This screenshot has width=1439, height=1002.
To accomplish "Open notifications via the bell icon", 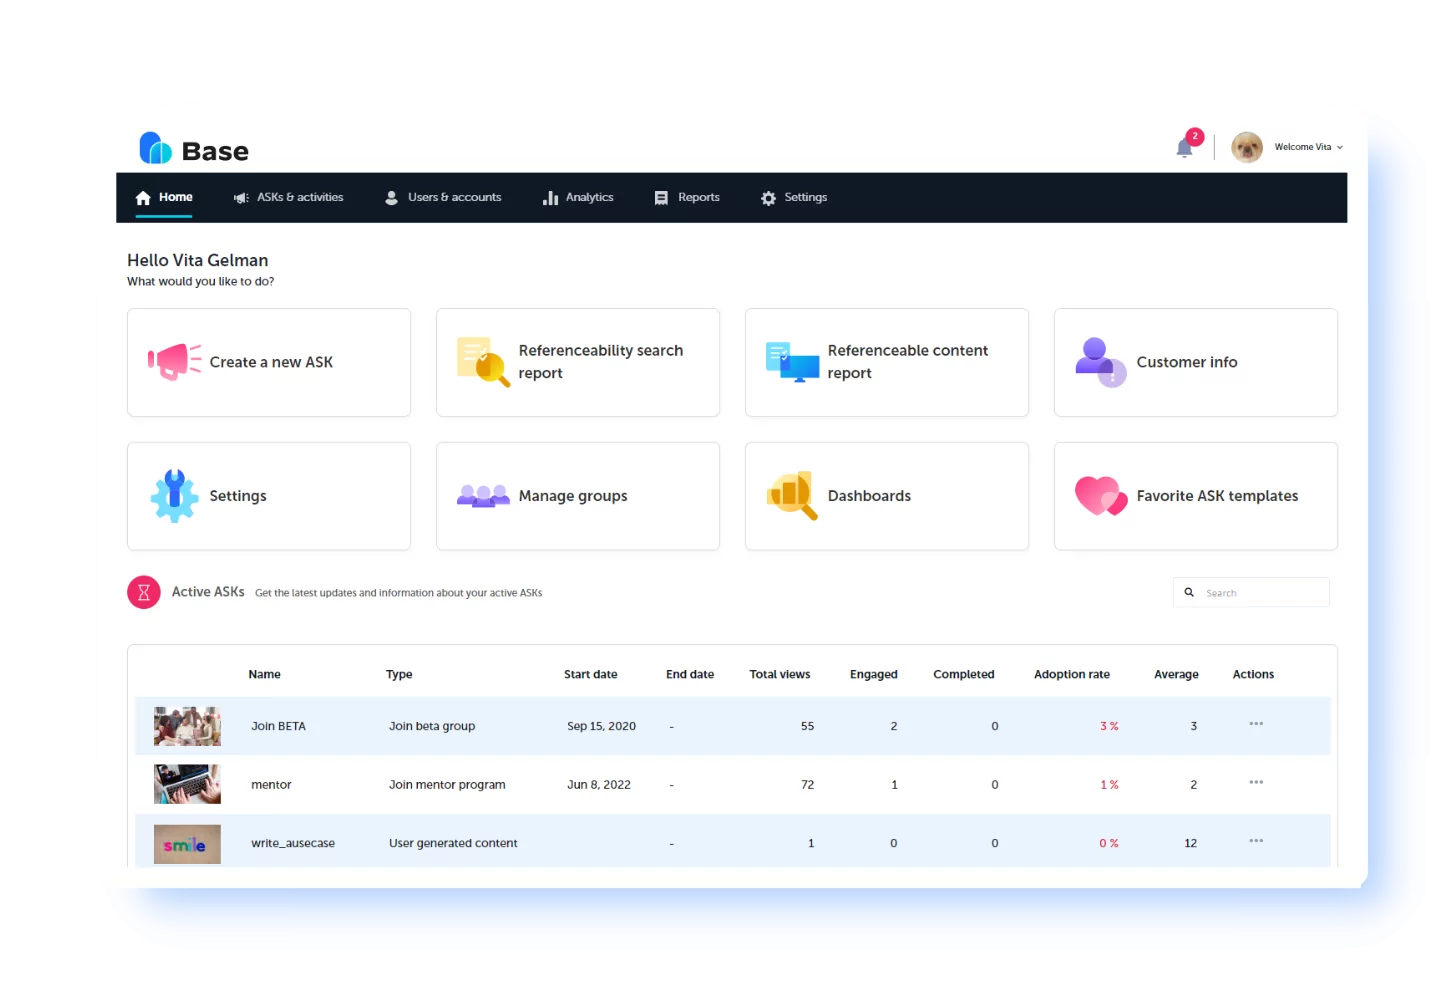I will 1184,147.
